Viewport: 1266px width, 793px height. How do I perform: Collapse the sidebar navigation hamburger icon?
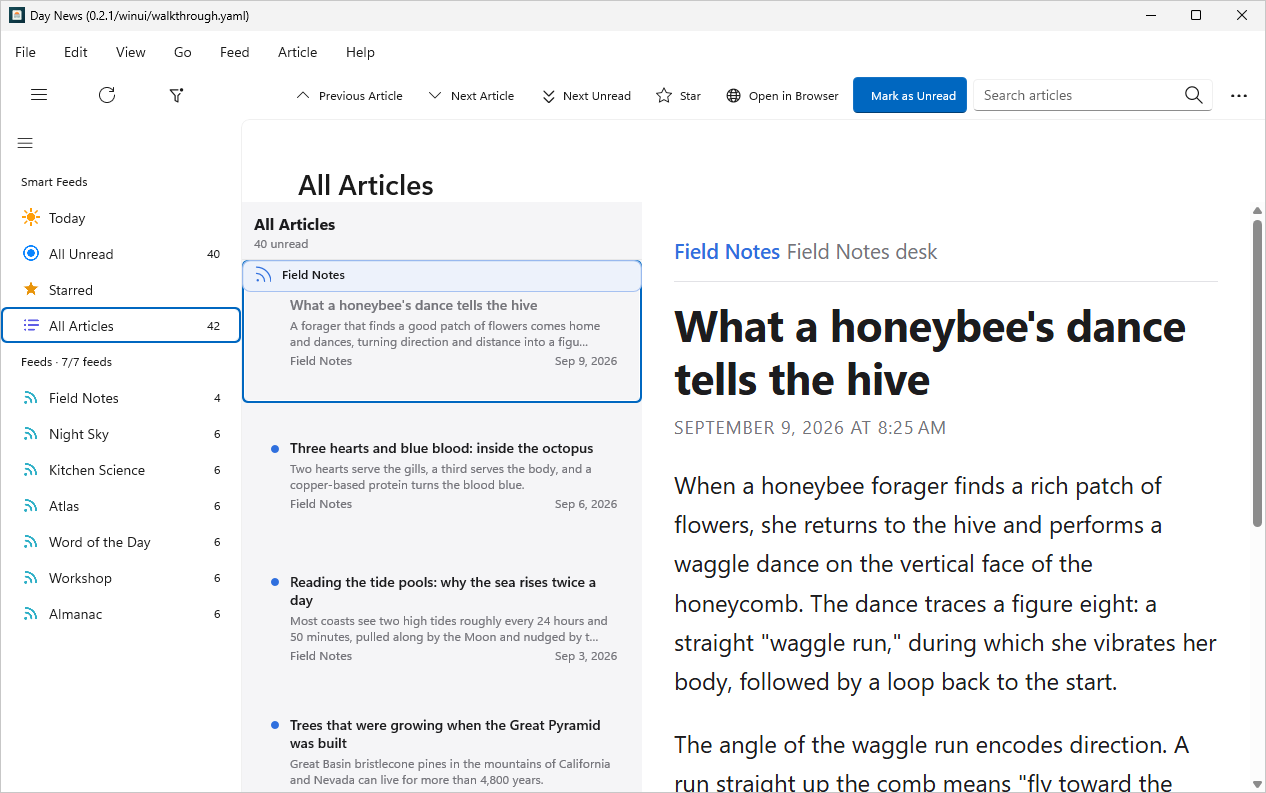point(25,143)
